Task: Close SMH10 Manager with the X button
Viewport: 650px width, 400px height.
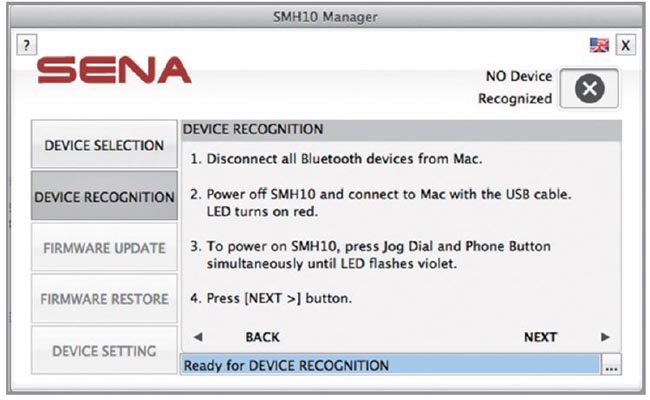Action: coord(626,45)
